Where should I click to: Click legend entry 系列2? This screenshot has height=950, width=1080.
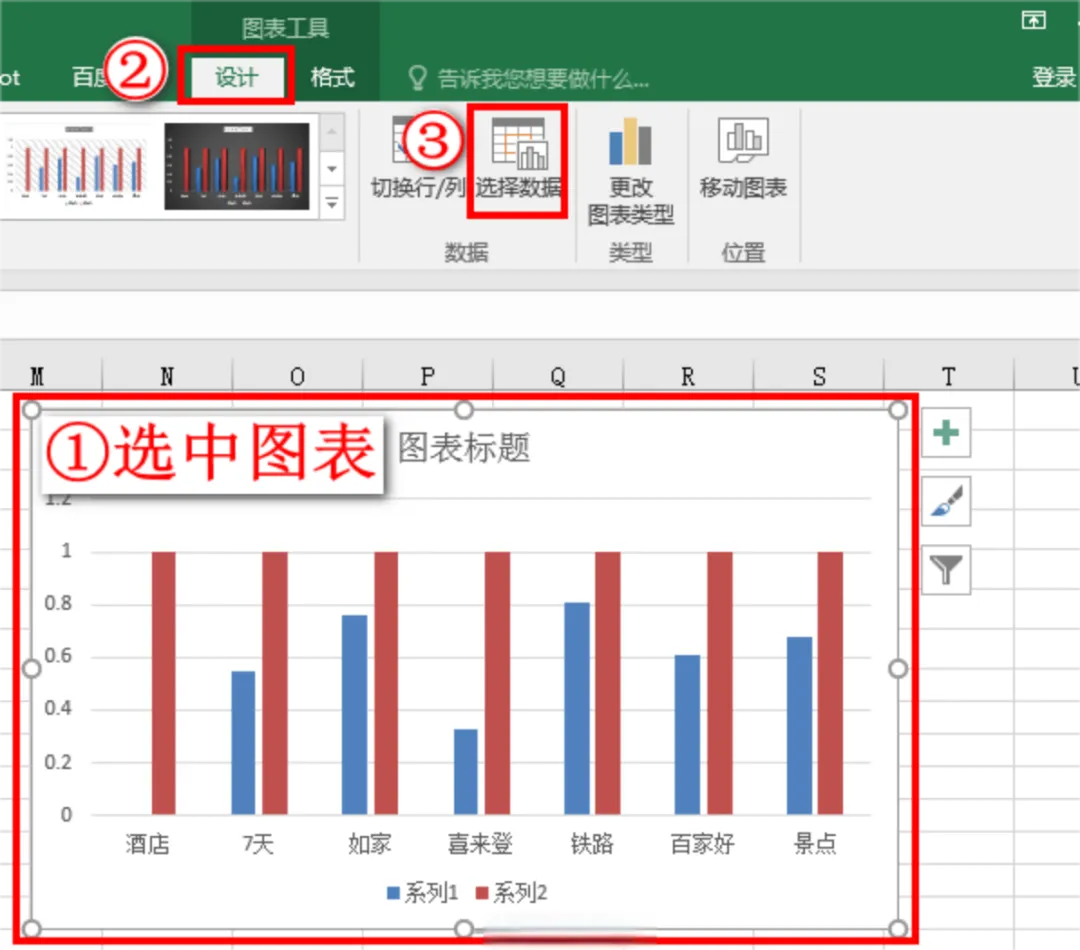512,893
